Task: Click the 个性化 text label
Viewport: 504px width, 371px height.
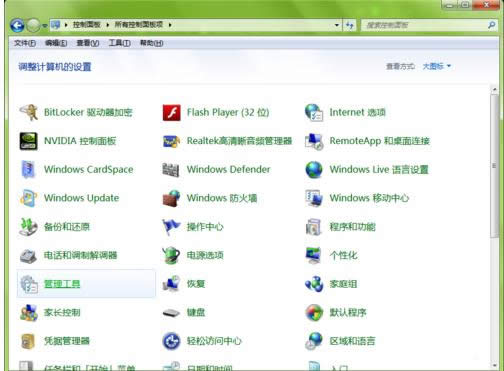Action: (x=343, y=255)
